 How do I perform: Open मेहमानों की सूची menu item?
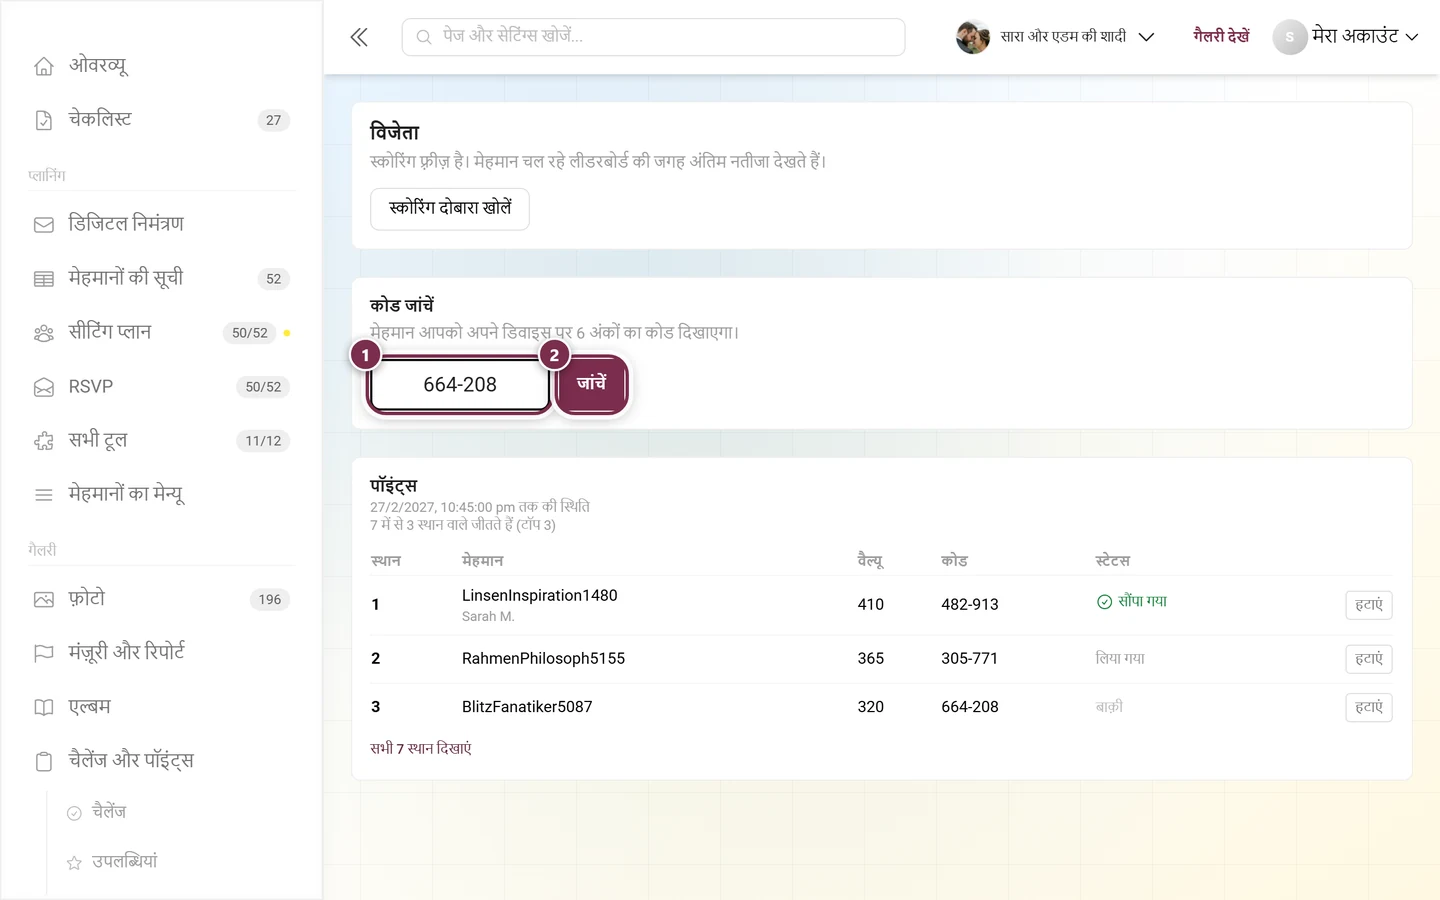click(161, 279)
